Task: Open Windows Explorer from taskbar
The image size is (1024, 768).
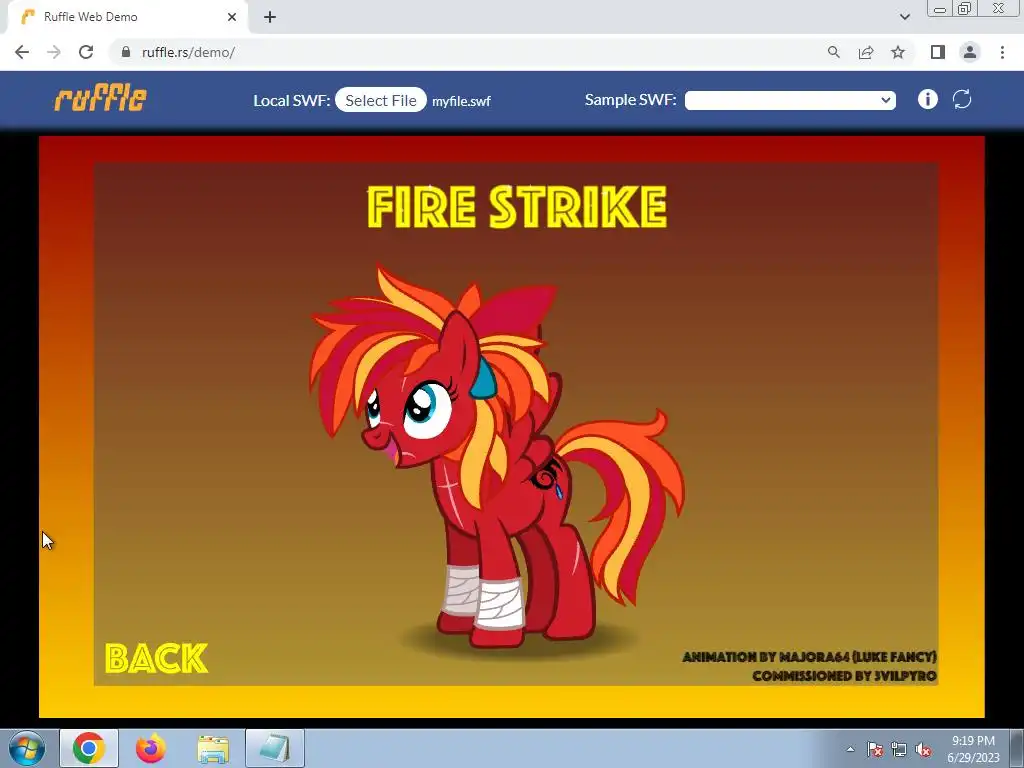Action: click(x=213, y=748)
